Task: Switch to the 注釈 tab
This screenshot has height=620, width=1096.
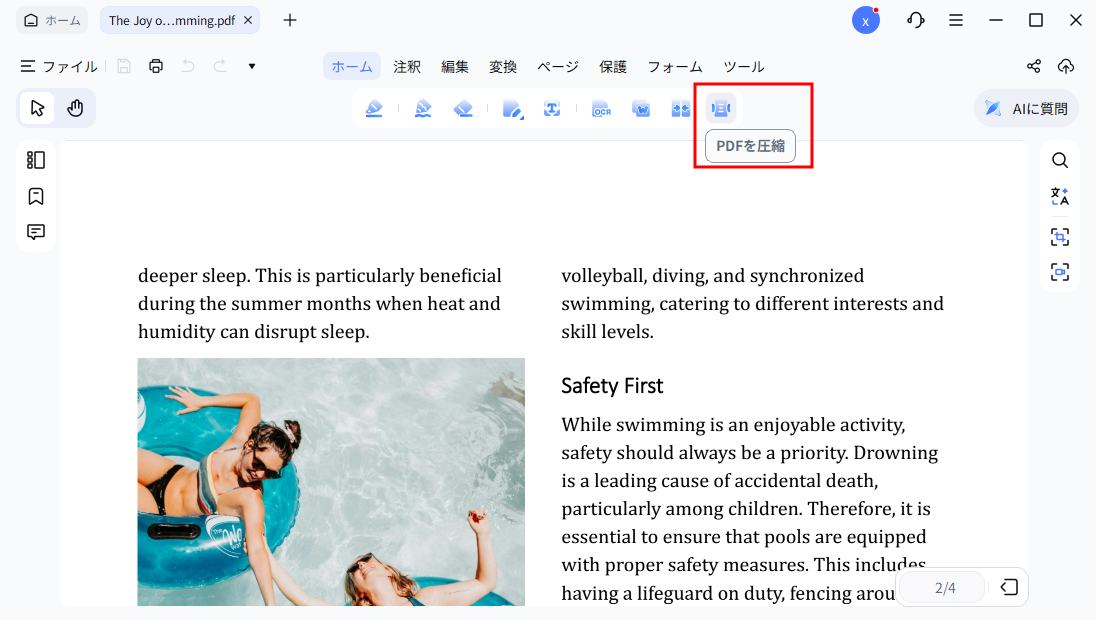Action: click(407, 67)
